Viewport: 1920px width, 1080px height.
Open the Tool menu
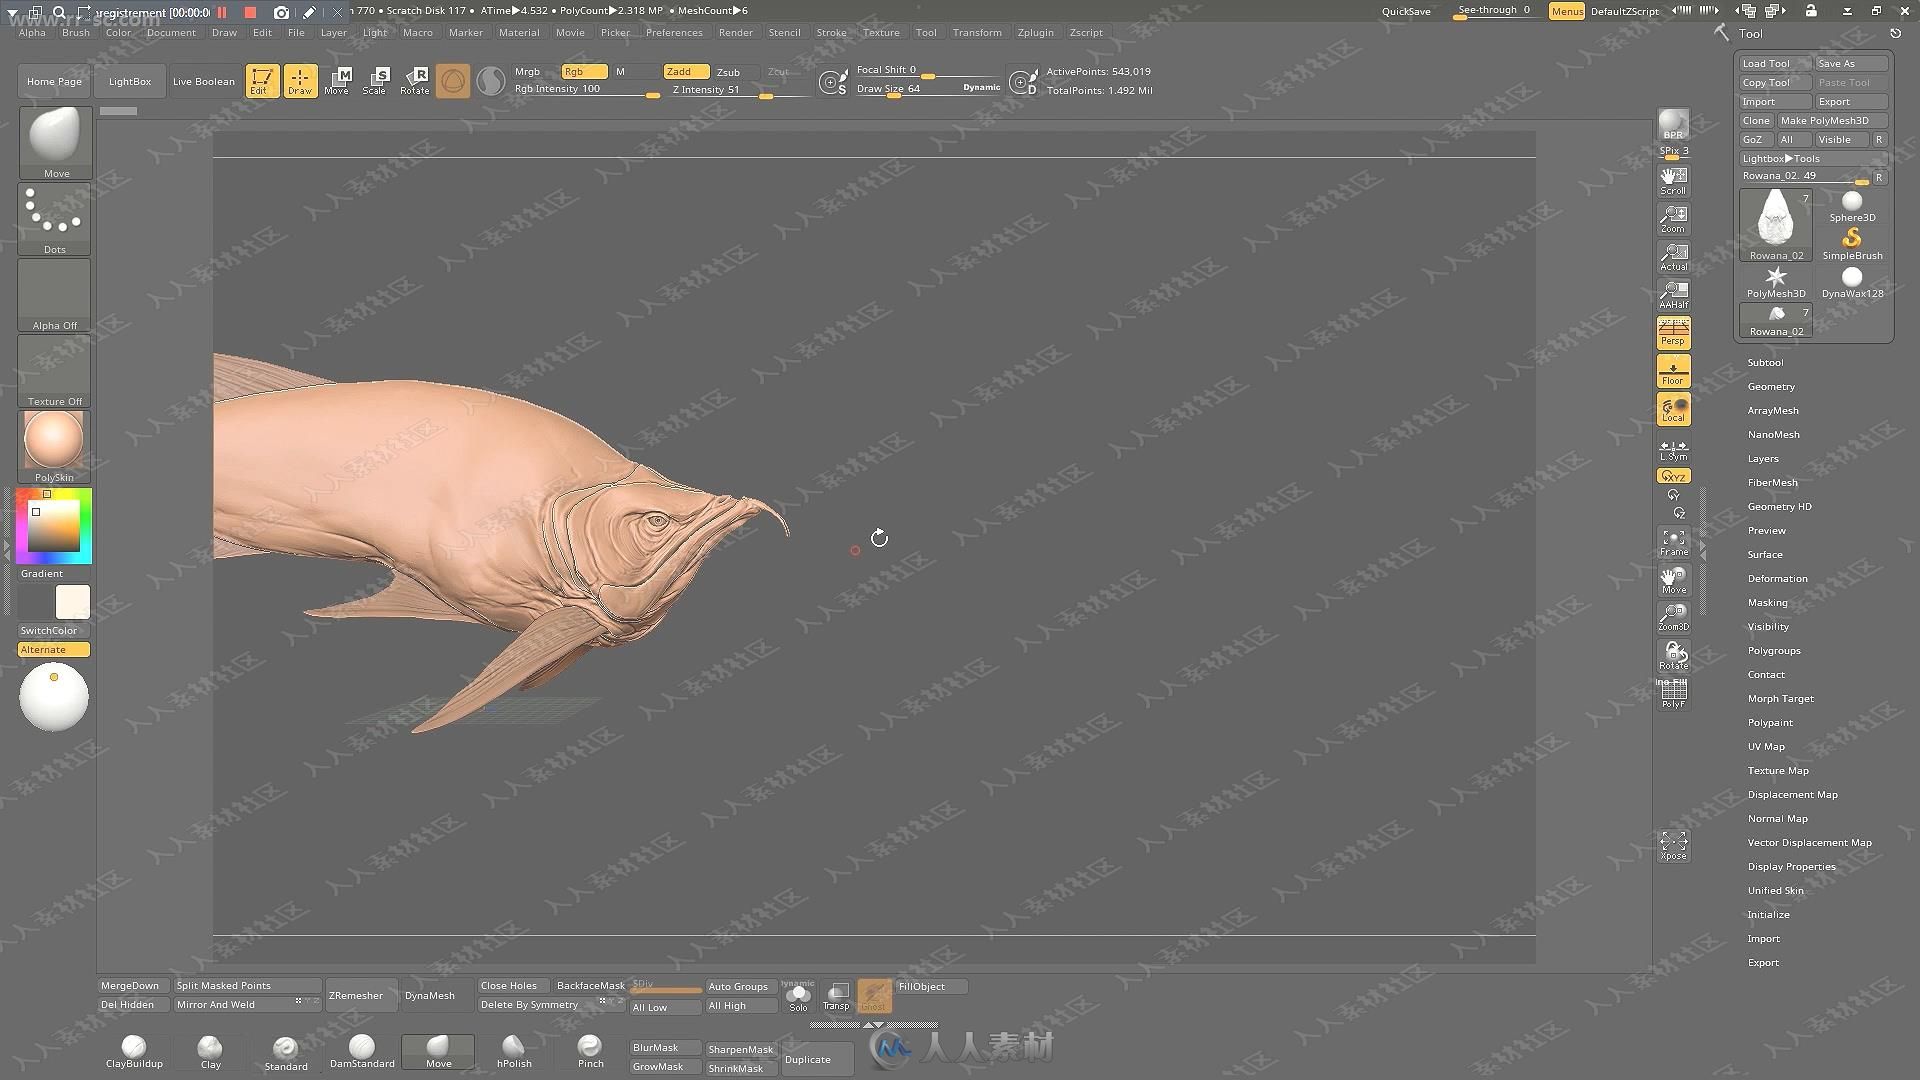tap(927, 32)
